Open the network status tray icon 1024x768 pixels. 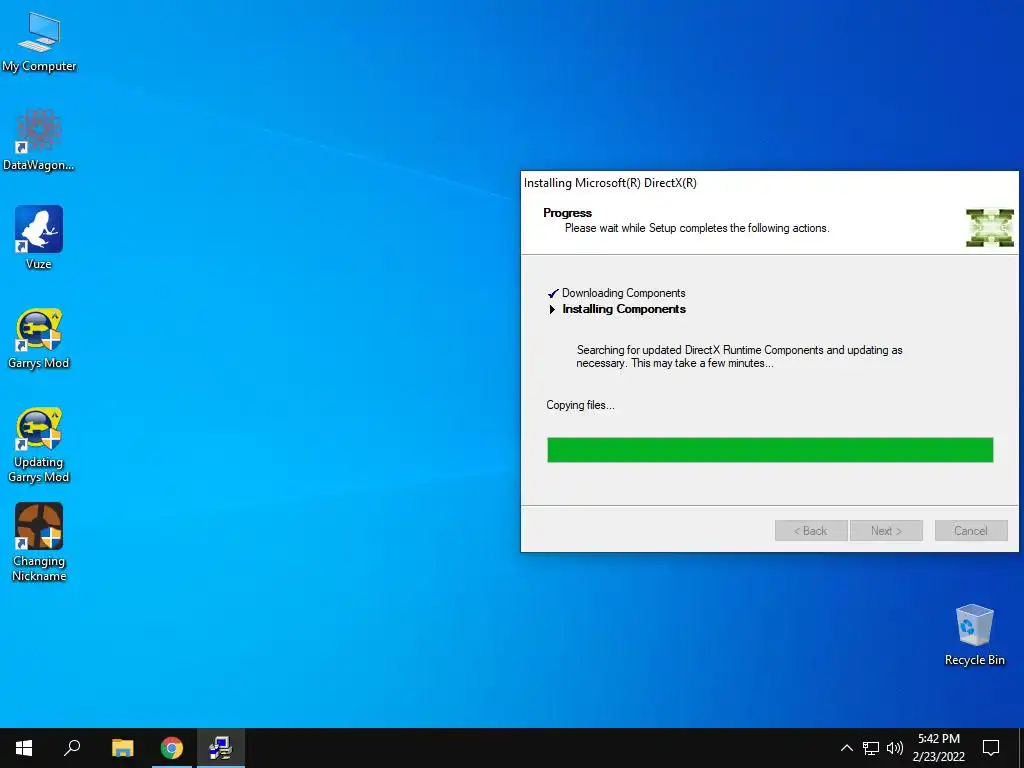pyautogui.click(x=871, y=748)
